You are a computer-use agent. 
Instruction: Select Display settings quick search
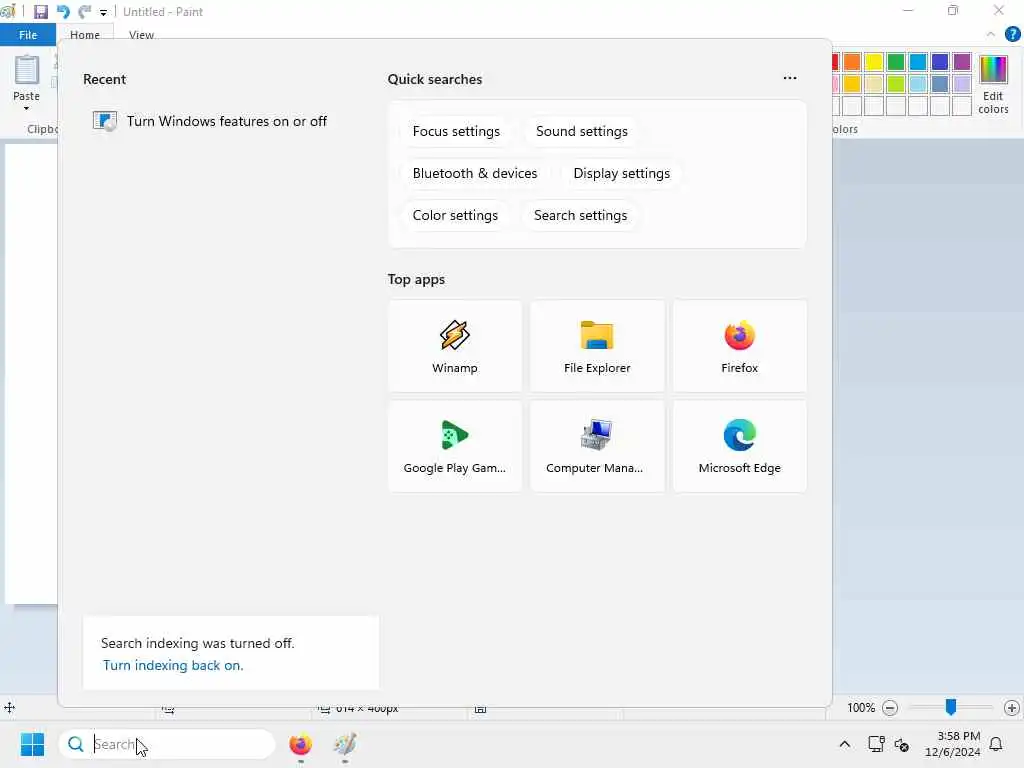[x=622, y=173]
